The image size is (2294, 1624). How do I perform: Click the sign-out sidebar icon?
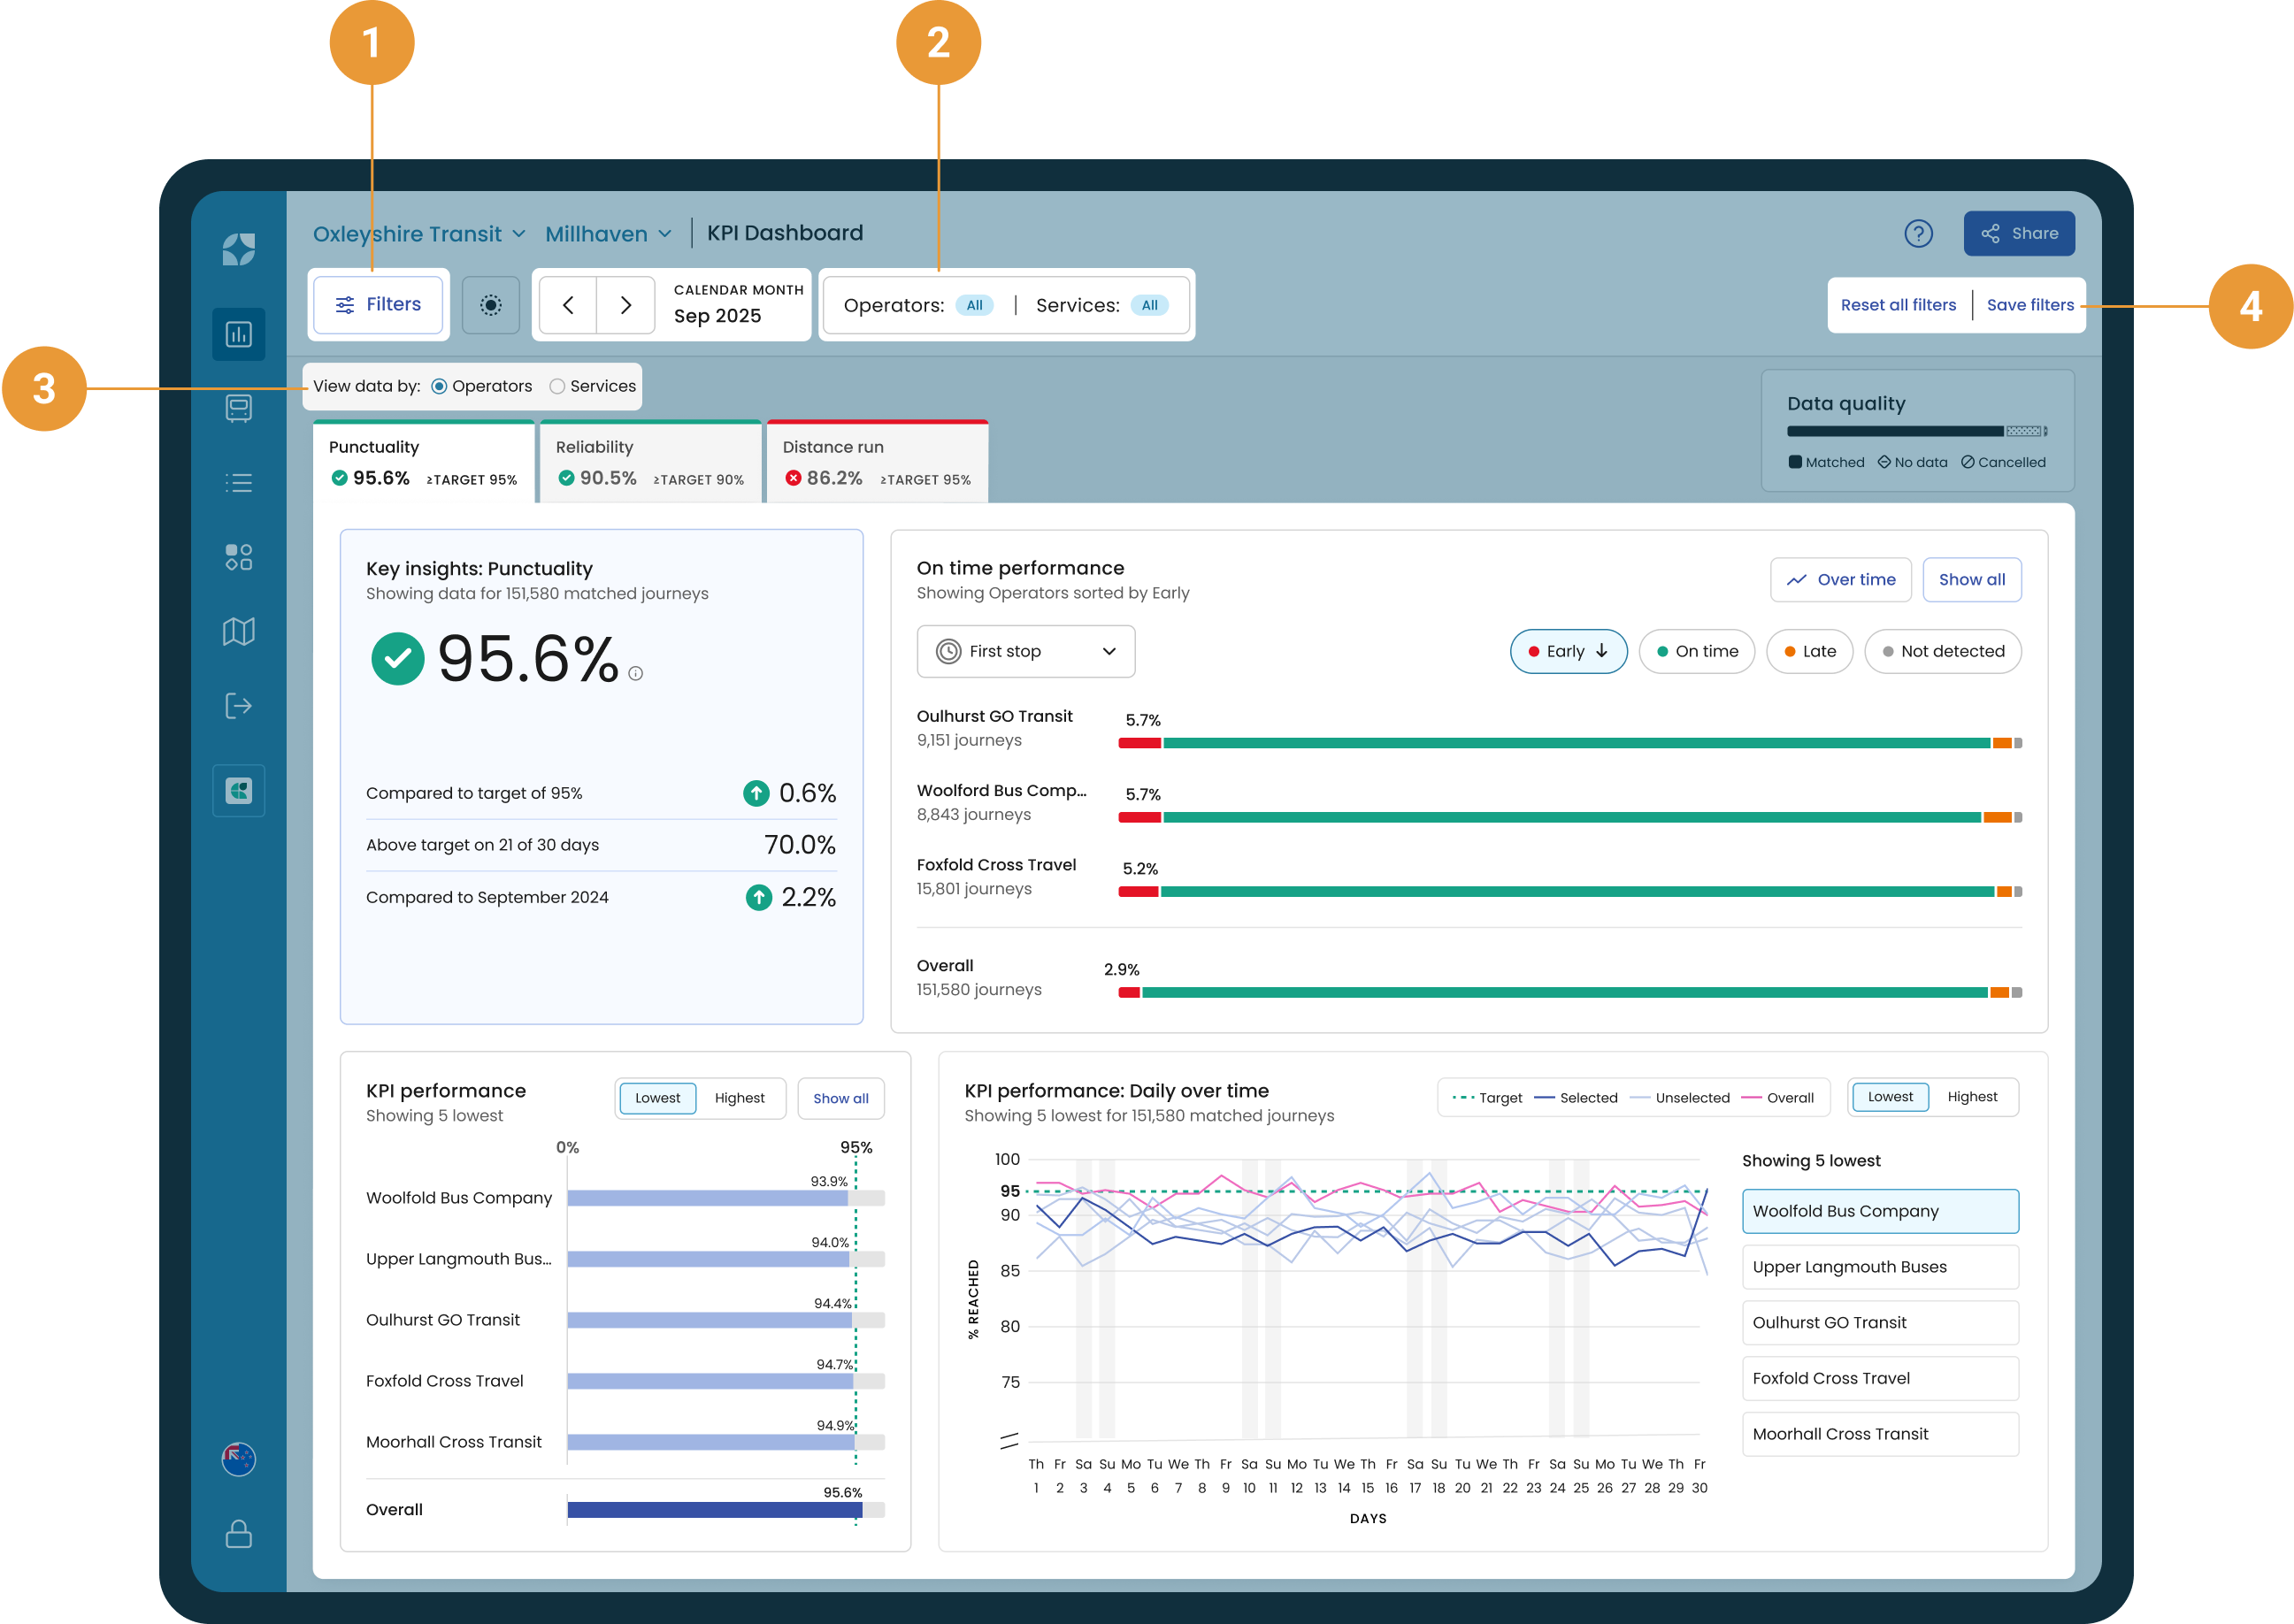pyautogui.click(x=238, y=706)
